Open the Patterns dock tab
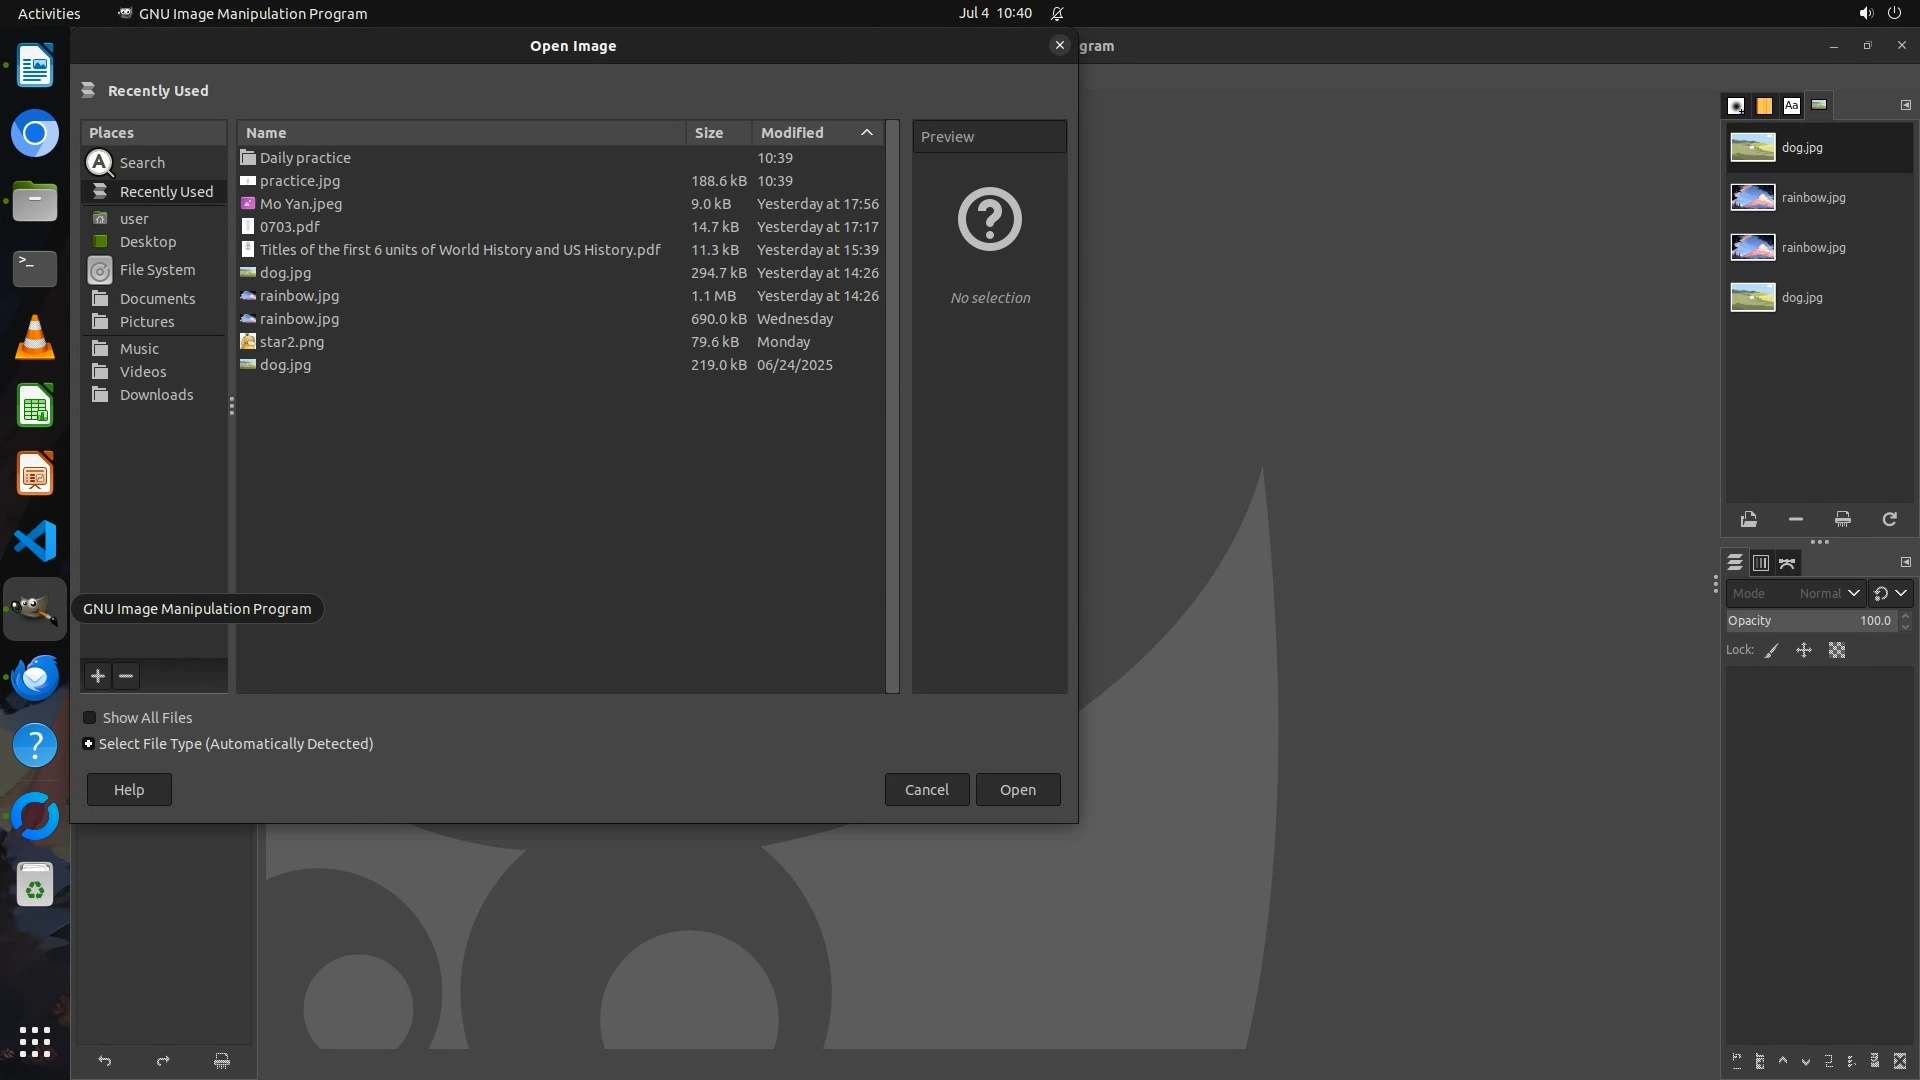This screenshot has height=1080, width=1920. click(1764, 105)
